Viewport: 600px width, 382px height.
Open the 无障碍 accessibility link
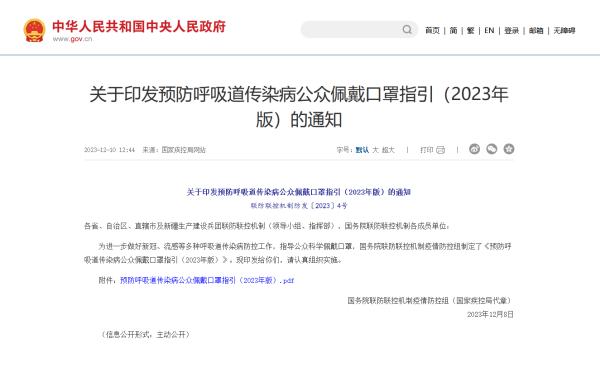[564, 31]
